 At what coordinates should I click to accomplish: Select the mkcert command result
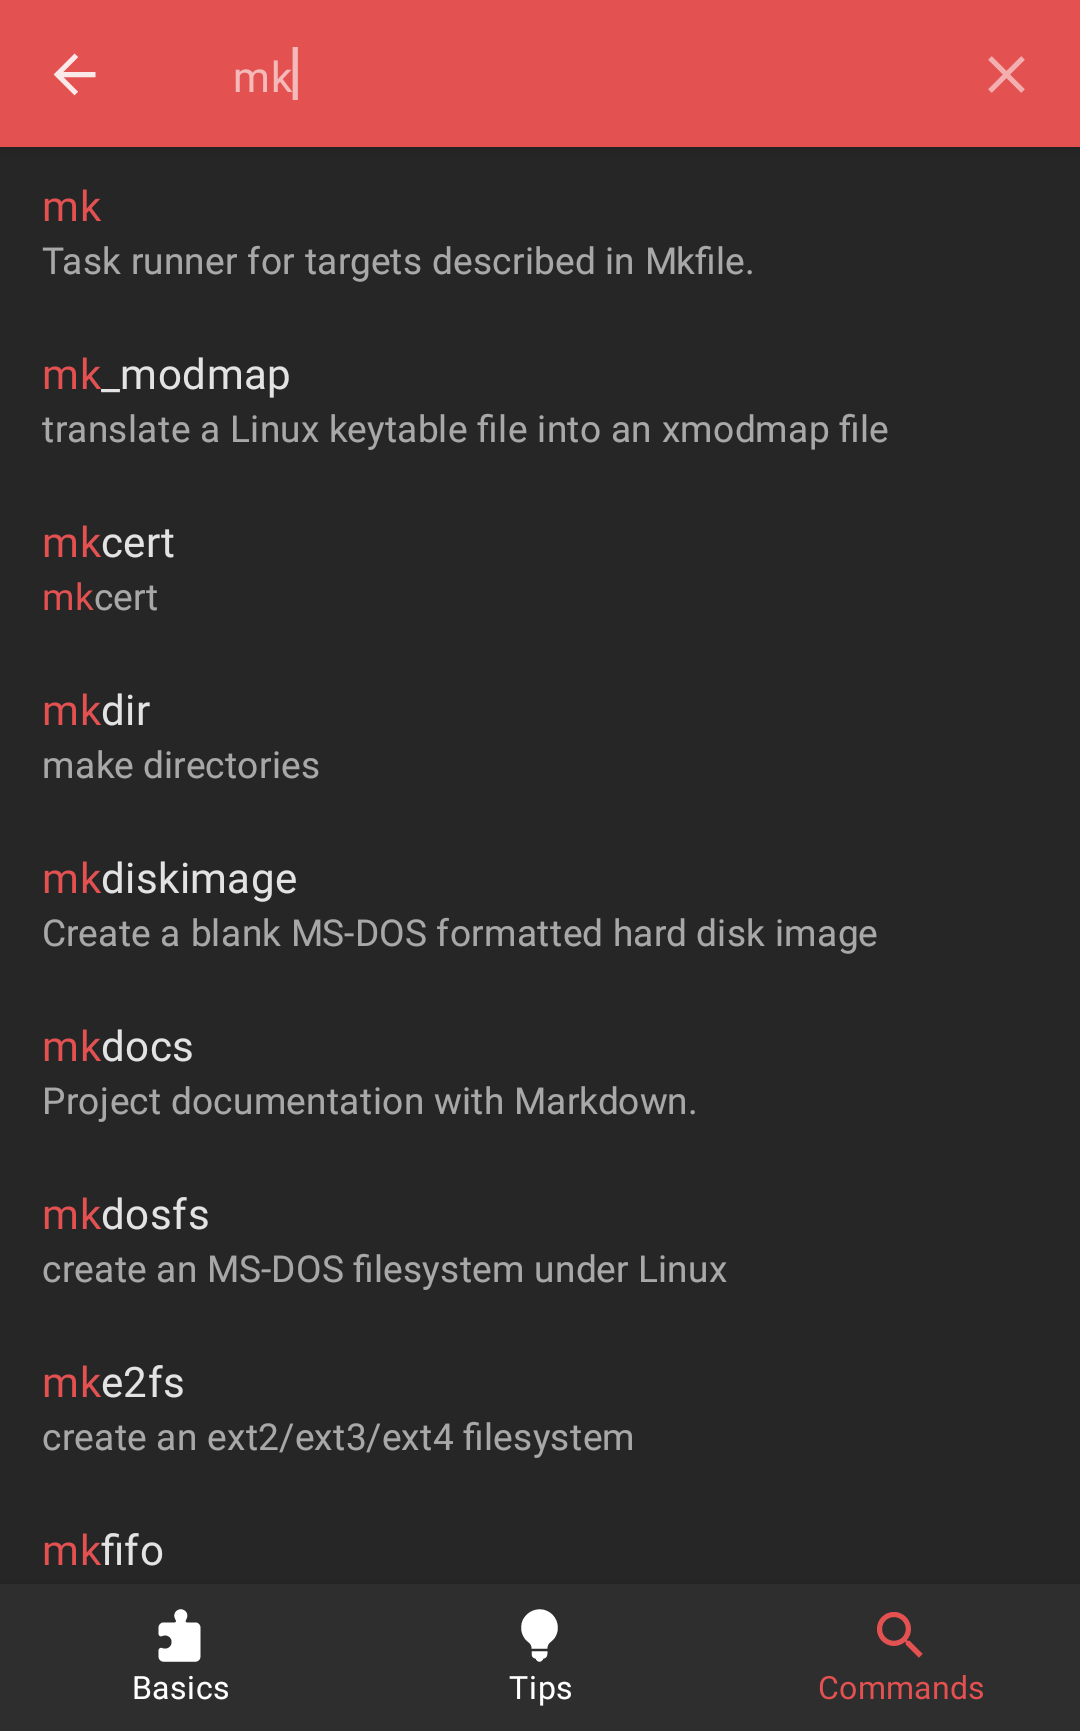click(108, 544)
